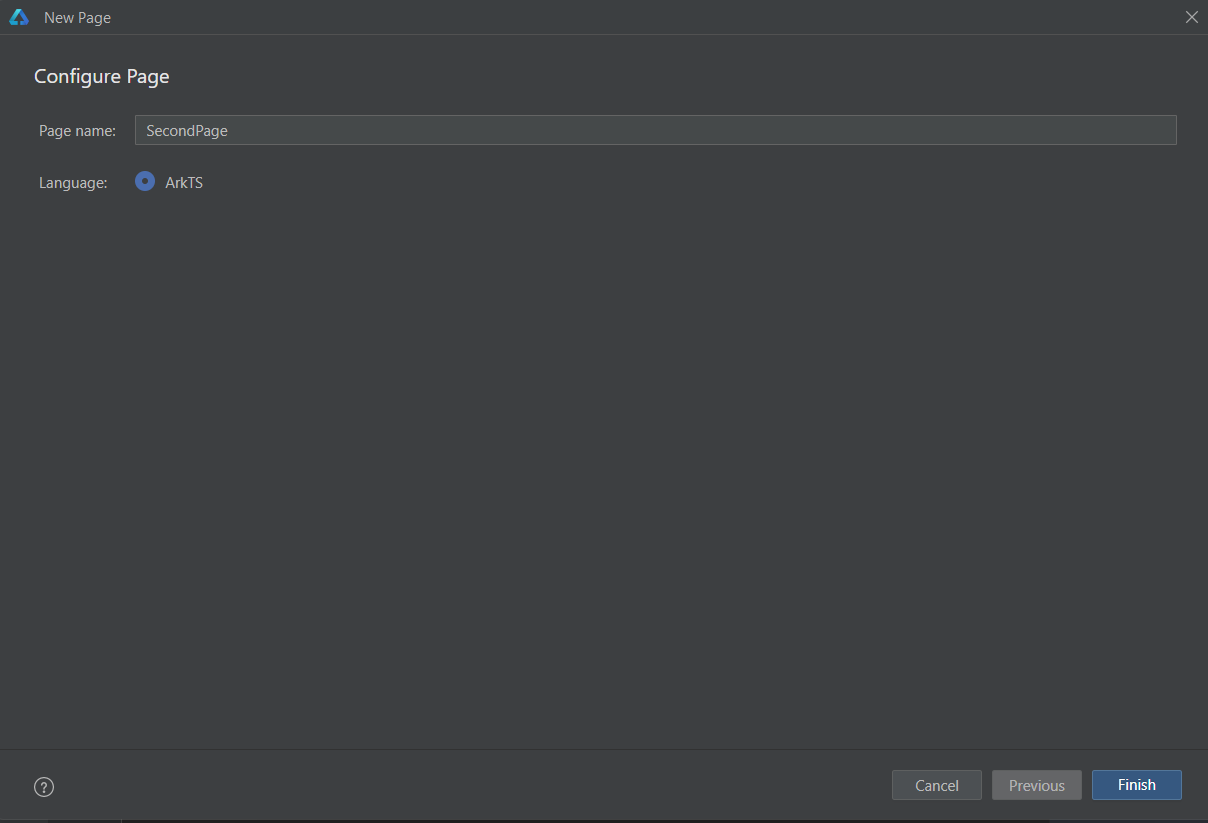Click the blank title bar area
This screenshot has height=823, width=1208.
pyautogui.click(x=640, y=17)
